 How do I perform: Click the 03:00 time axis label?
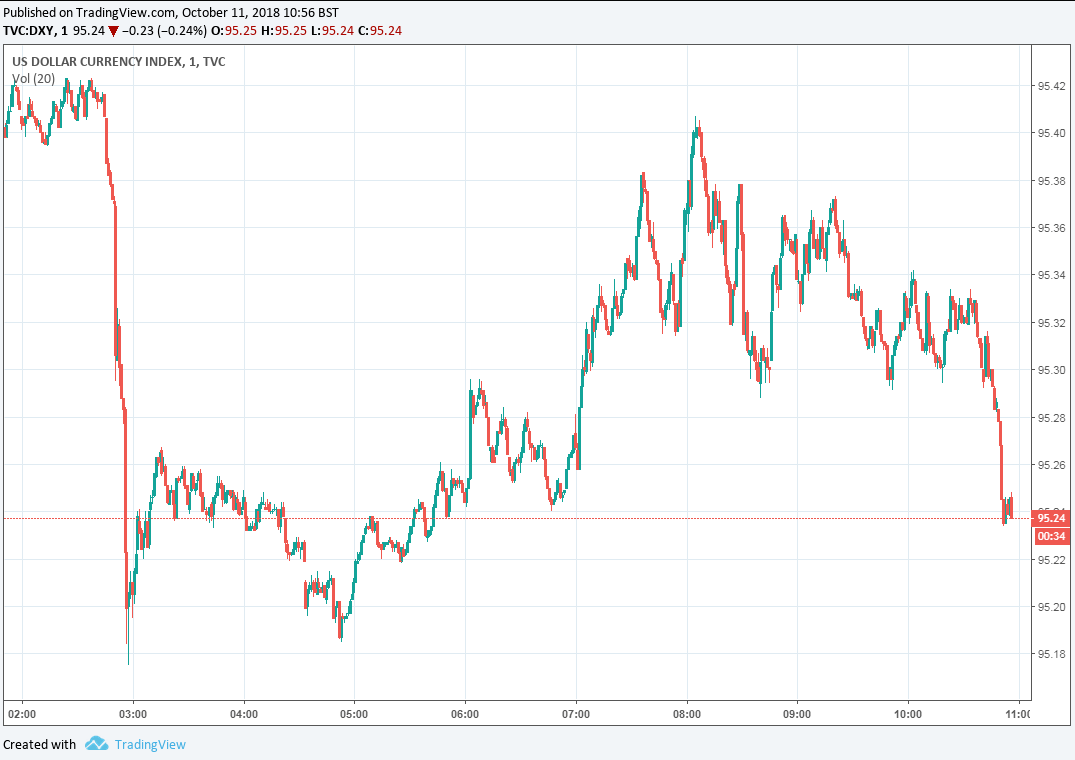133,714
